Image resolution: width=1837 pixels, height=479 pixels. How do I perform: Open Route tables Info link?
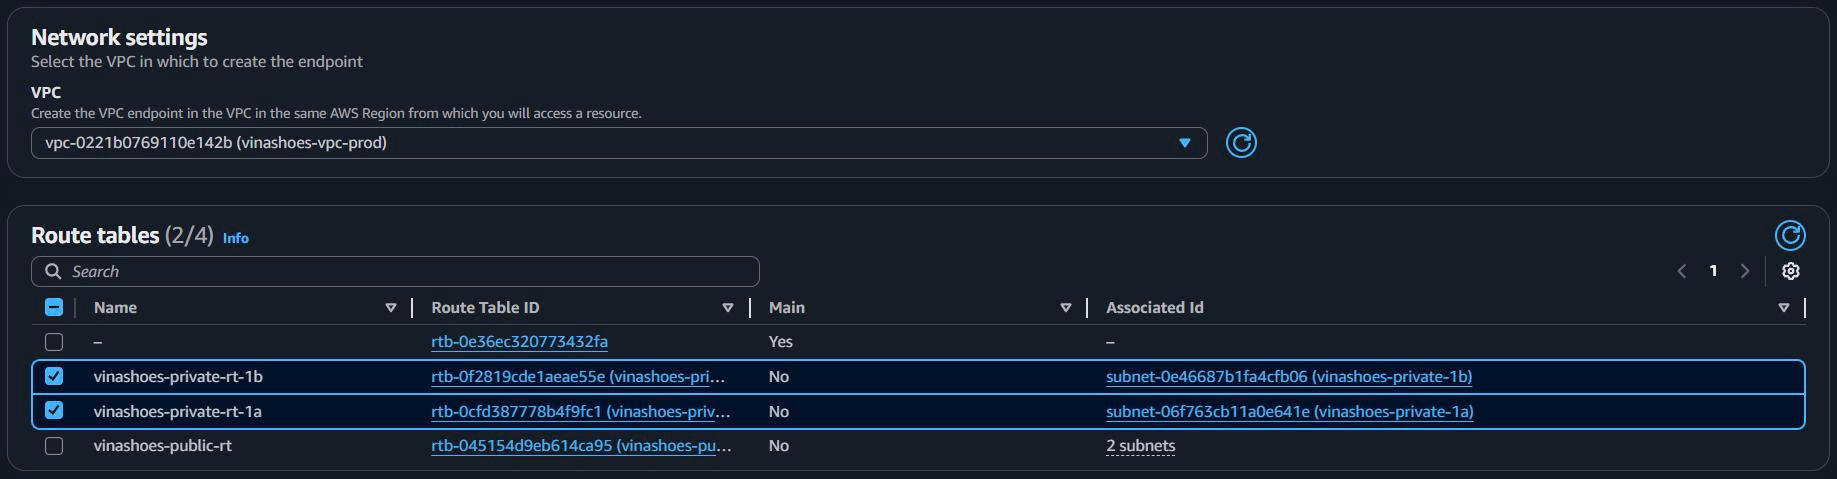(236, 238)
